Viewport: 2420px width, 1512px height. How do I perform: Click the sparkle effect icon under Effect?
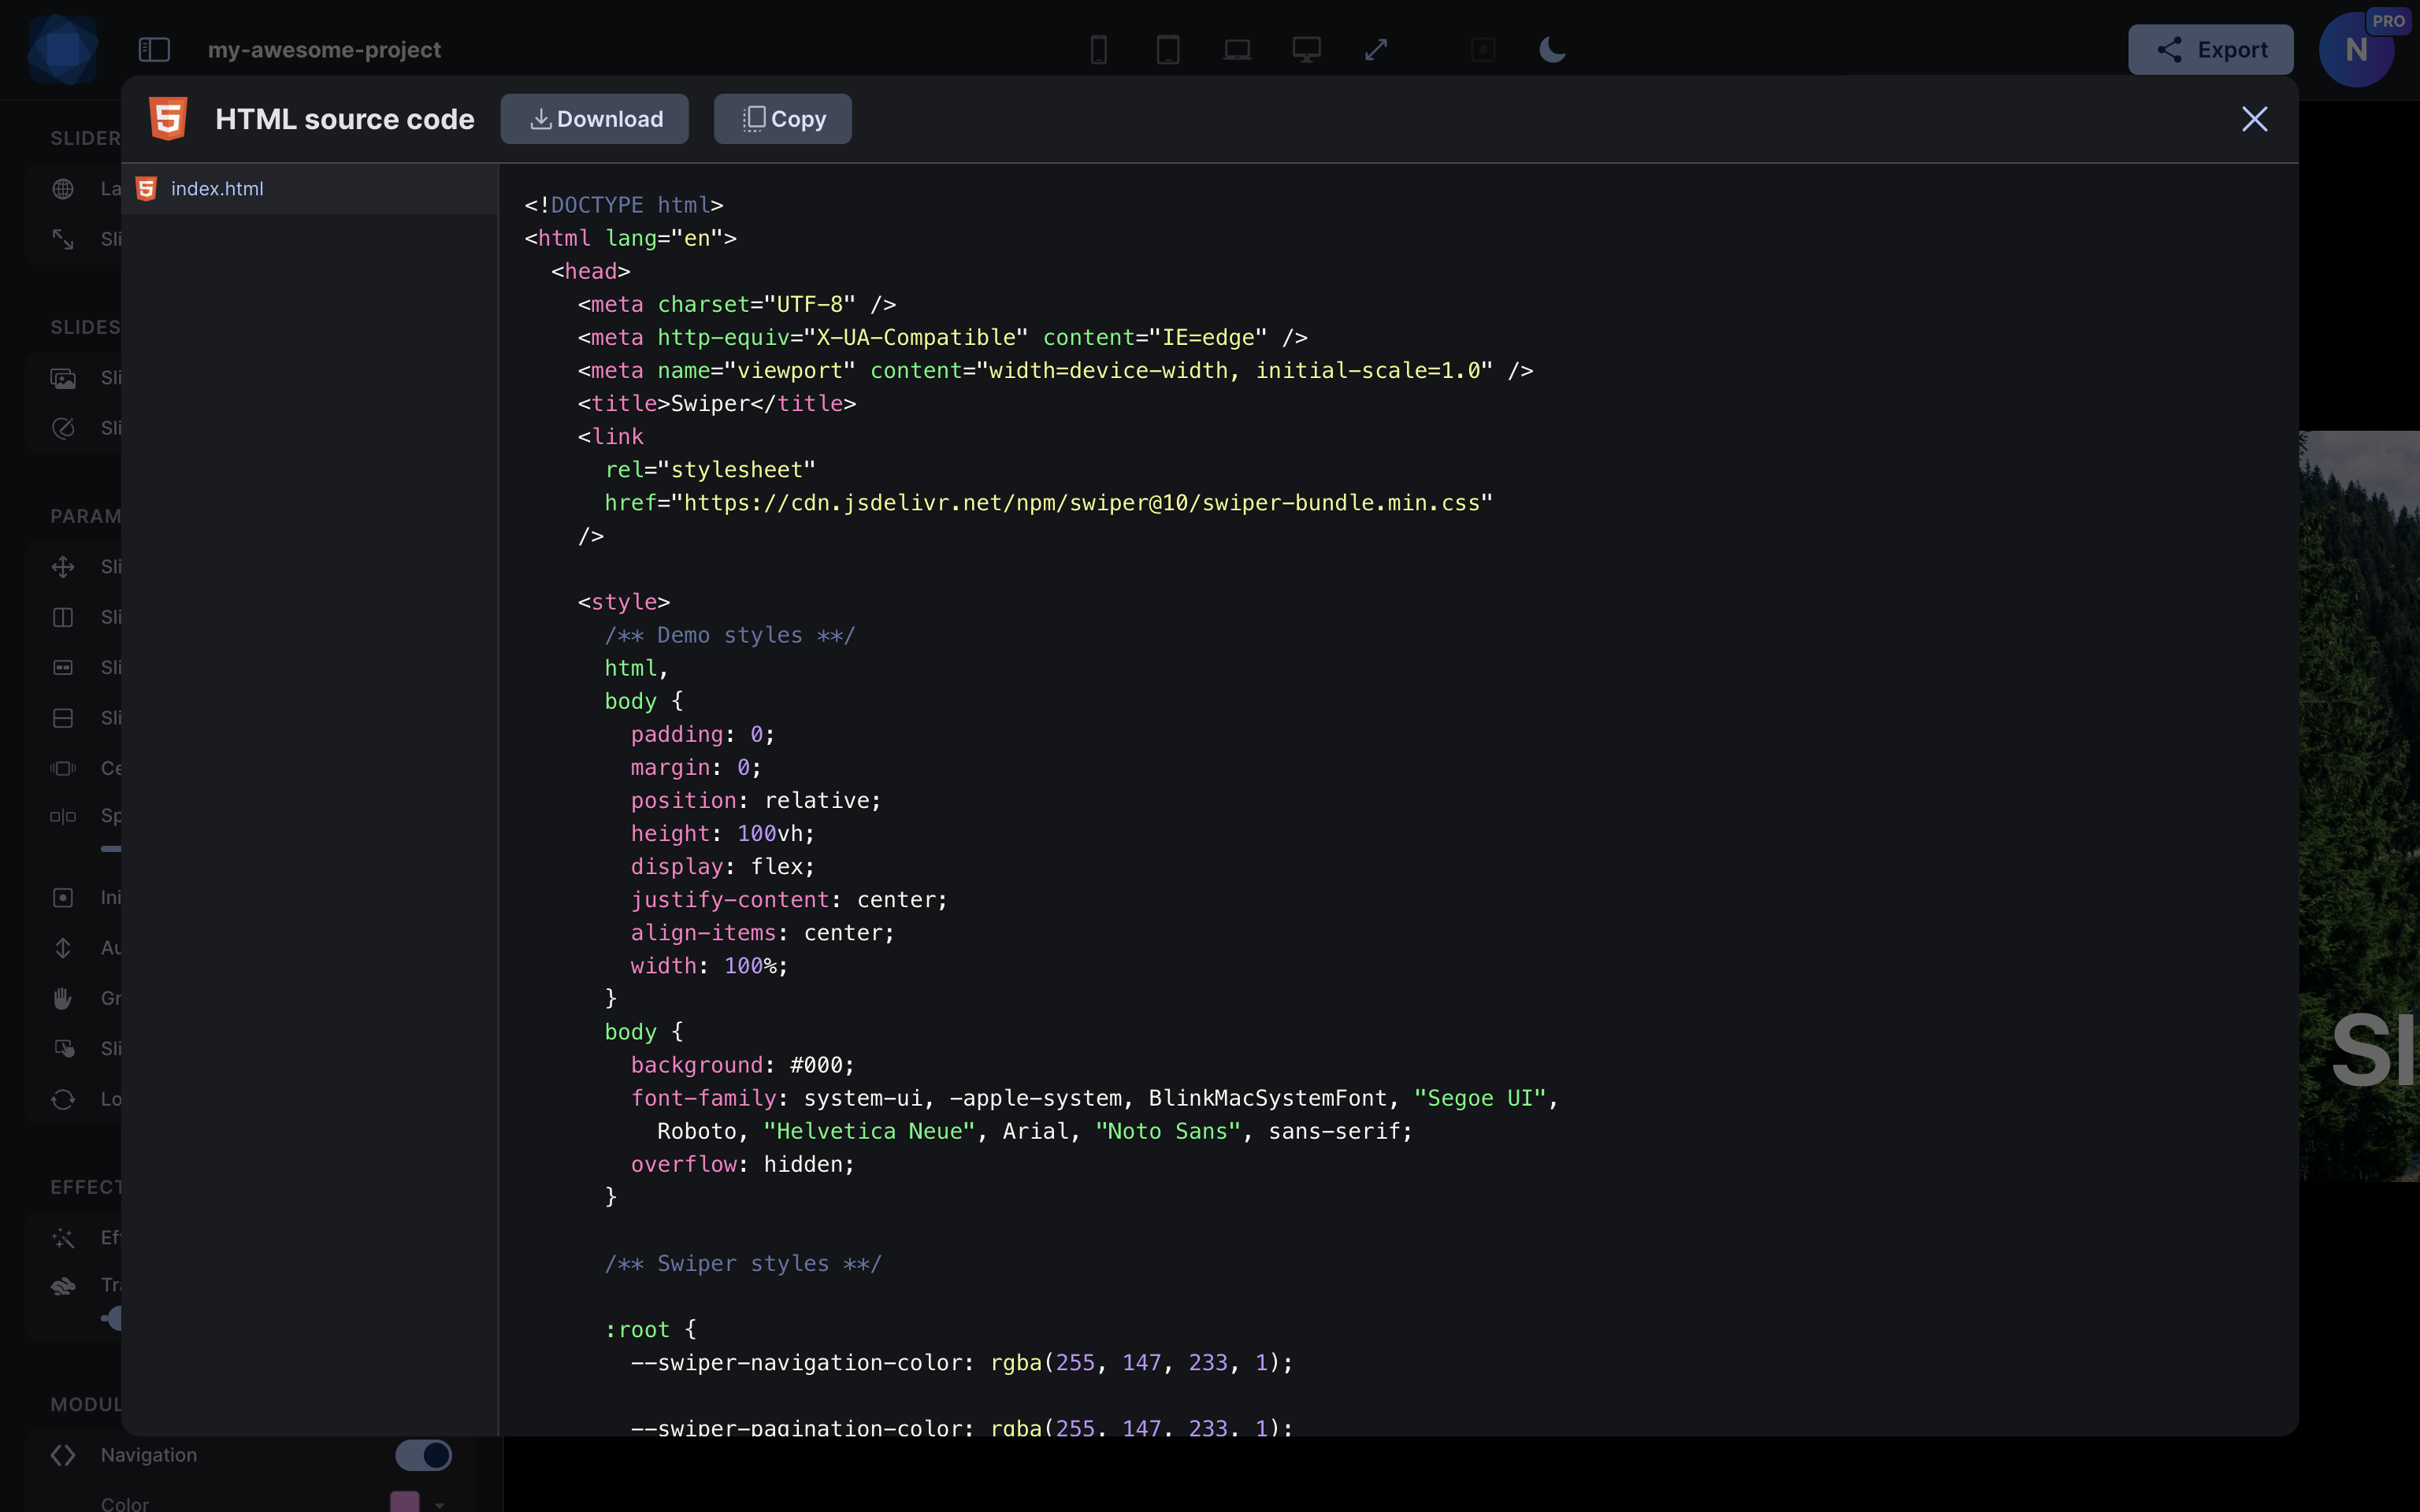click(x=63, y=1238)
